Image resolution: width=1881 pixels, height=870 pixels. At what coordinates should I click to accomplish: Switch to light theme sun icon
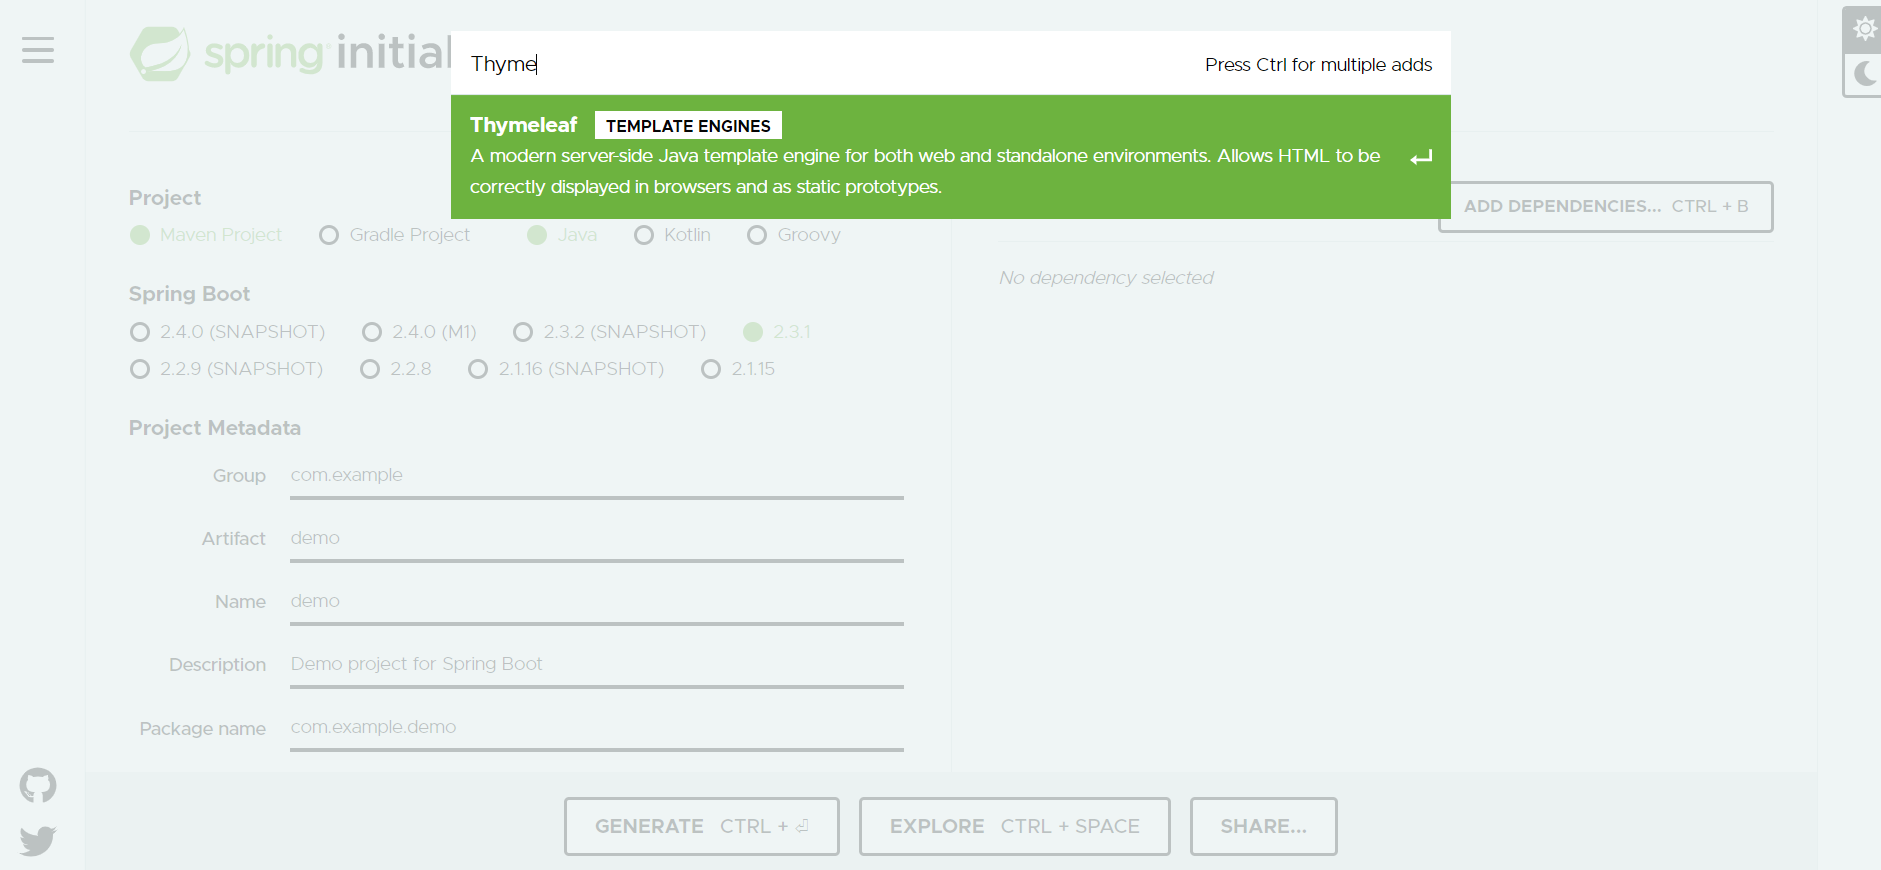click(x=1864, y=28)
